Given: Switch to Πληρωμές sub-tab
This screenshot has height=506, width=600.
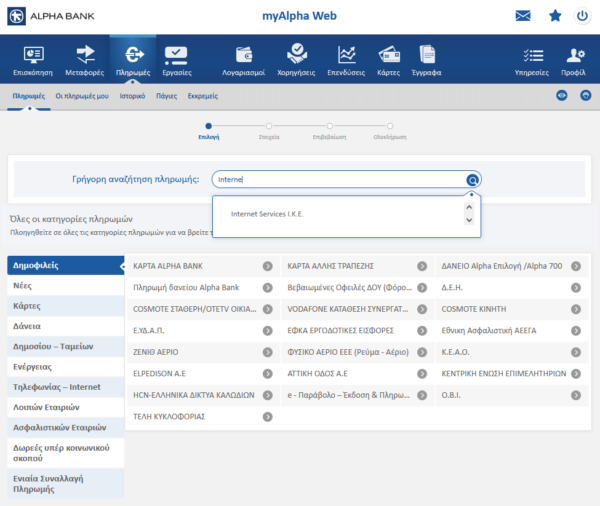Looking at the screenshot, I should tap(29, 96).
